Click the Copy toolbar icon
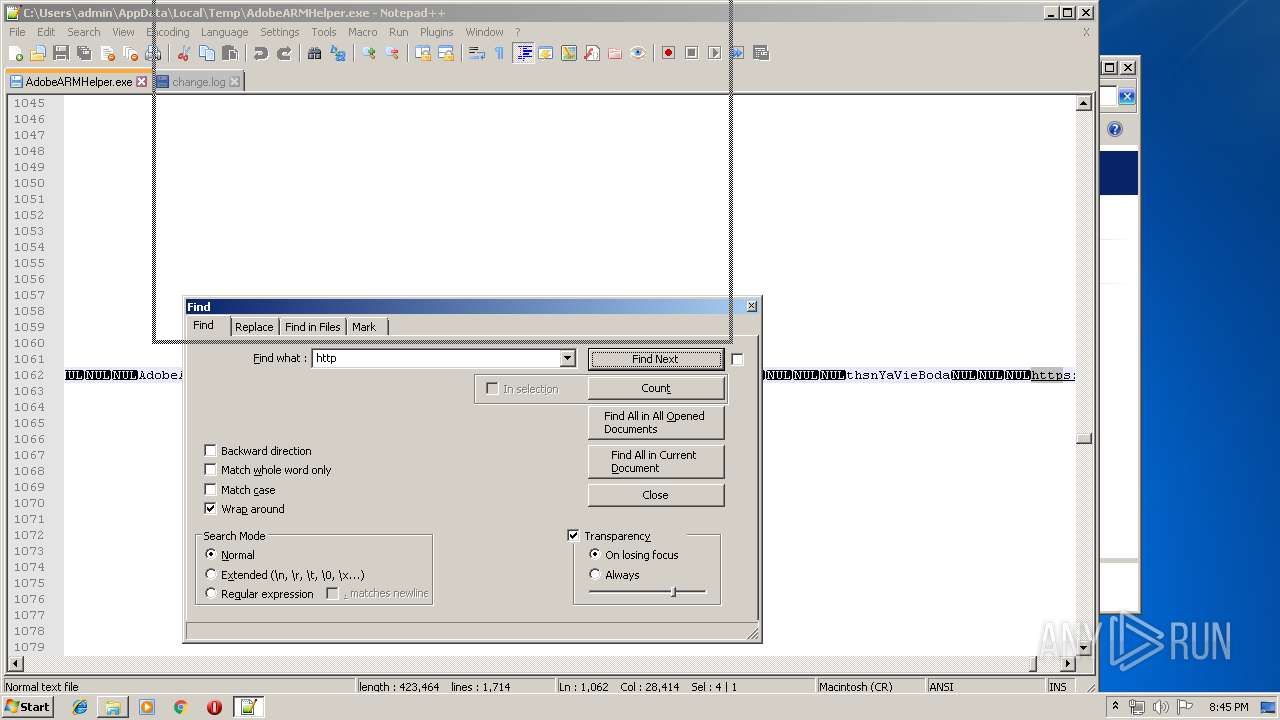 pyautogui.click(x=207, y=53)
